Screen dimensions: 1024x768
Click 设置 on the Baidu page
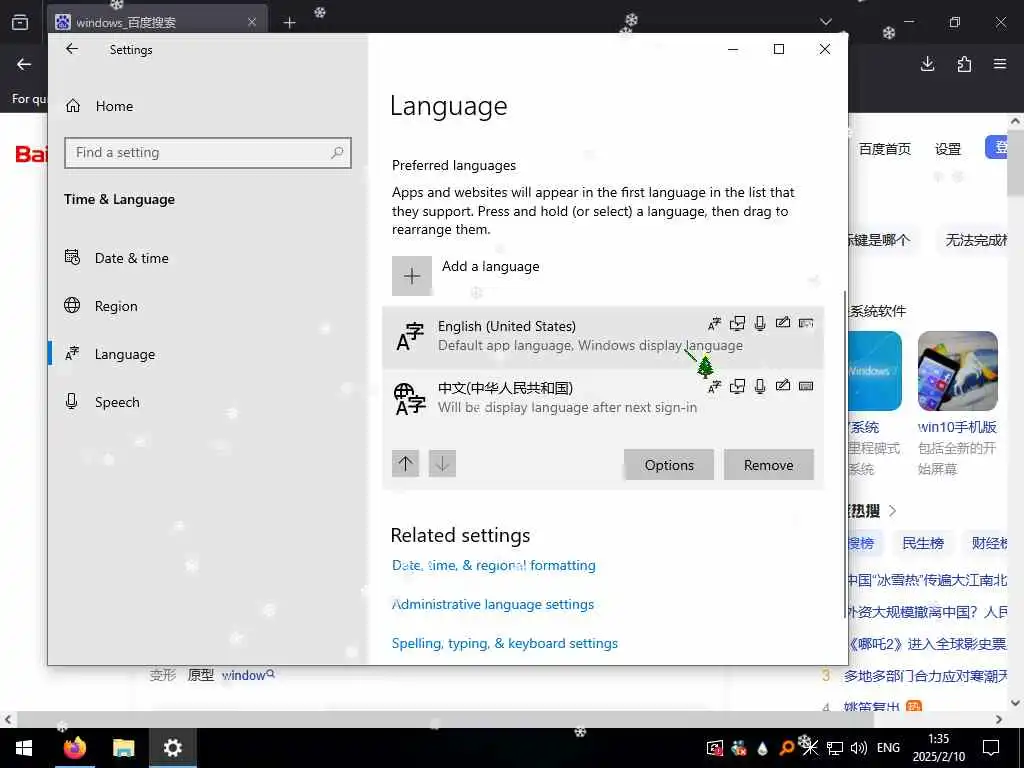(948, 149)
